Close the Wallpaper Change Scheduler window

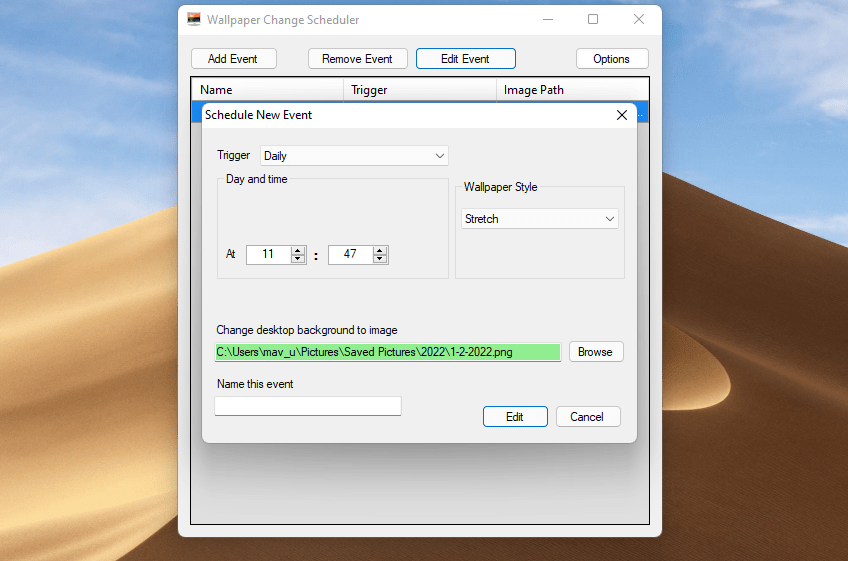(x=639, y=19)
